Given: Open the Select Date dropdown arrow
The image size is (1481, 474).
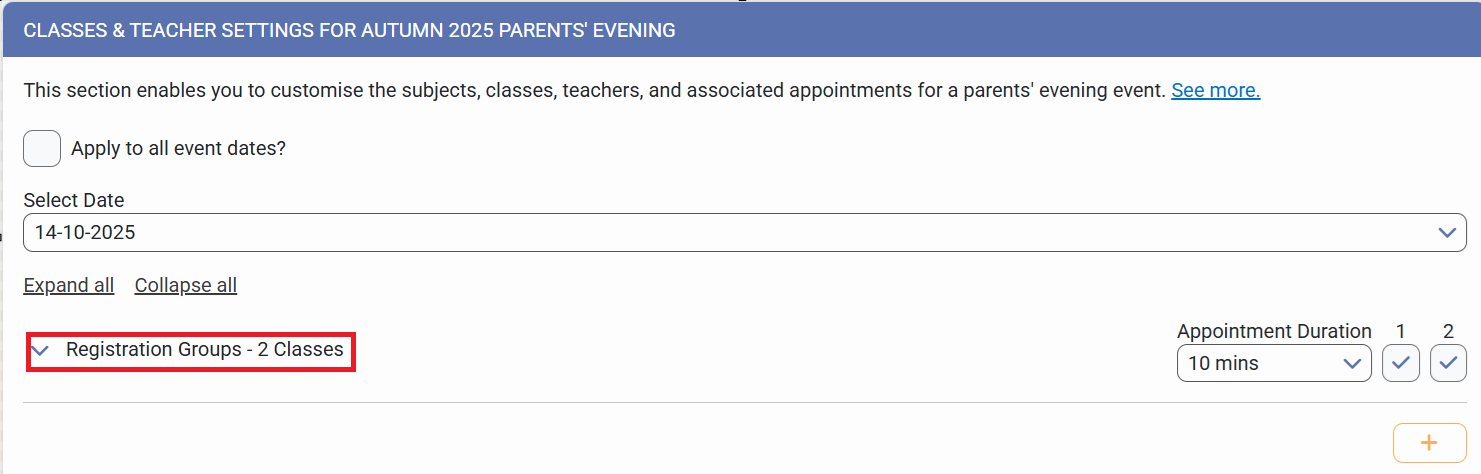Looking at the screenshot, I should coord(1446,233).
